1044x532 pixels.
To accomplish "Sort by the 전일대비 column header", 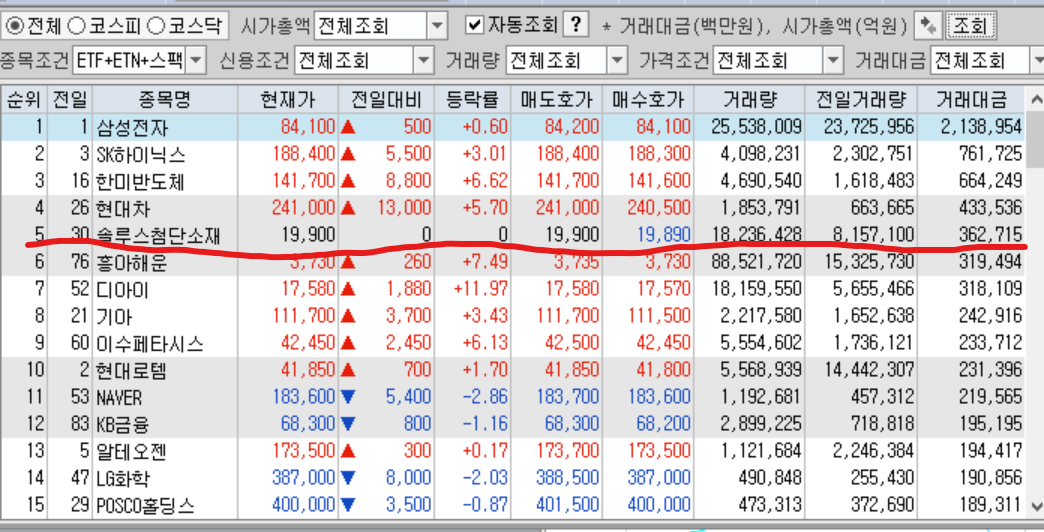I will click(386, 100).
